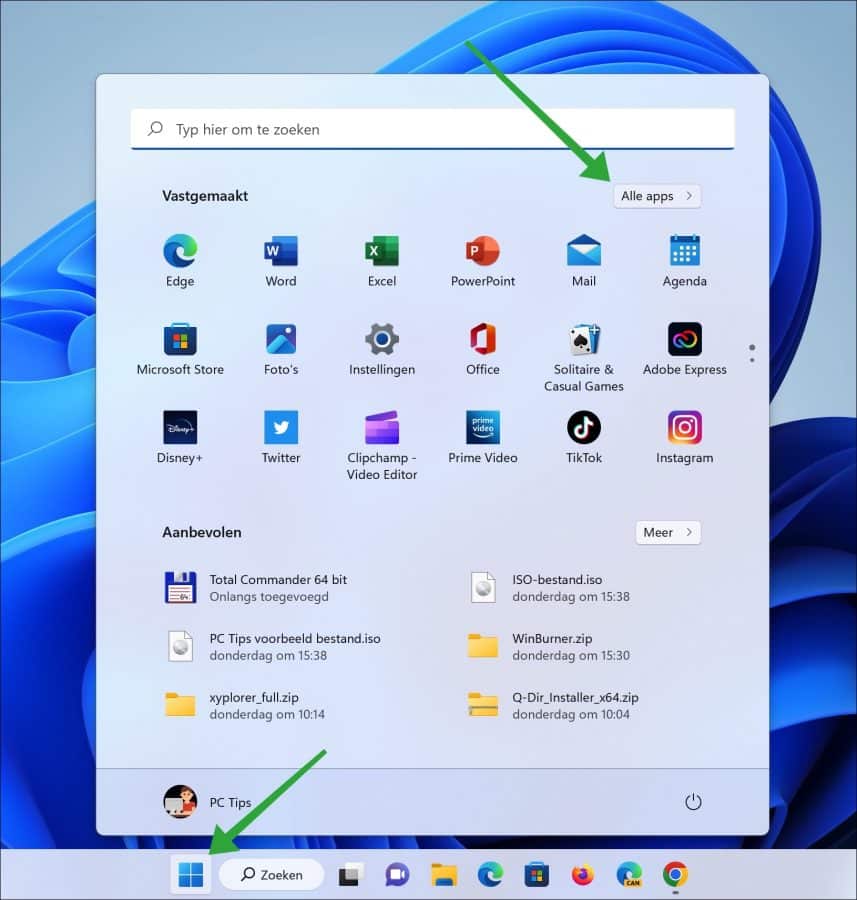This screenshot has height=900, width=857.
Task: Open the Mail app
Action: [x=584, y=261]
